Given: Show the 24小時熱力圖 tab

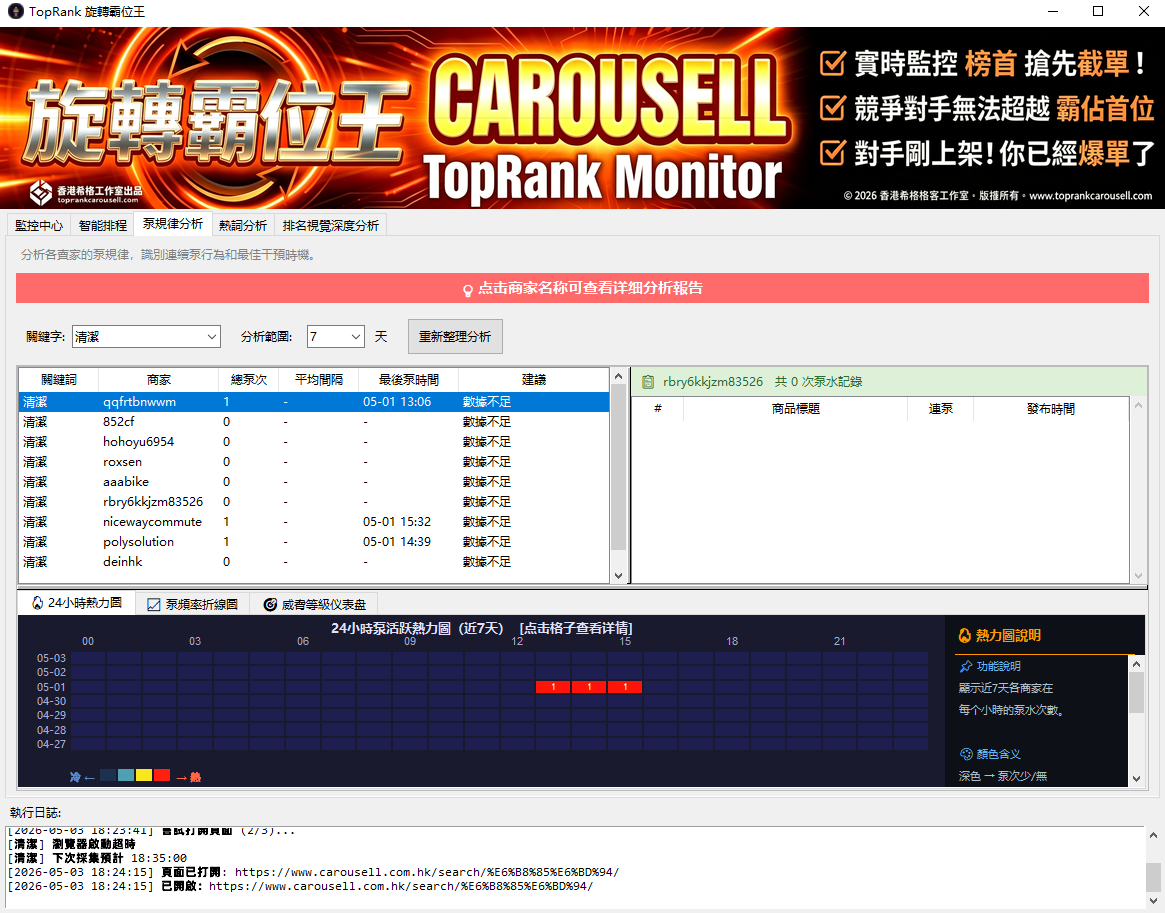Looking at the screenshot, I should (77, 602).
